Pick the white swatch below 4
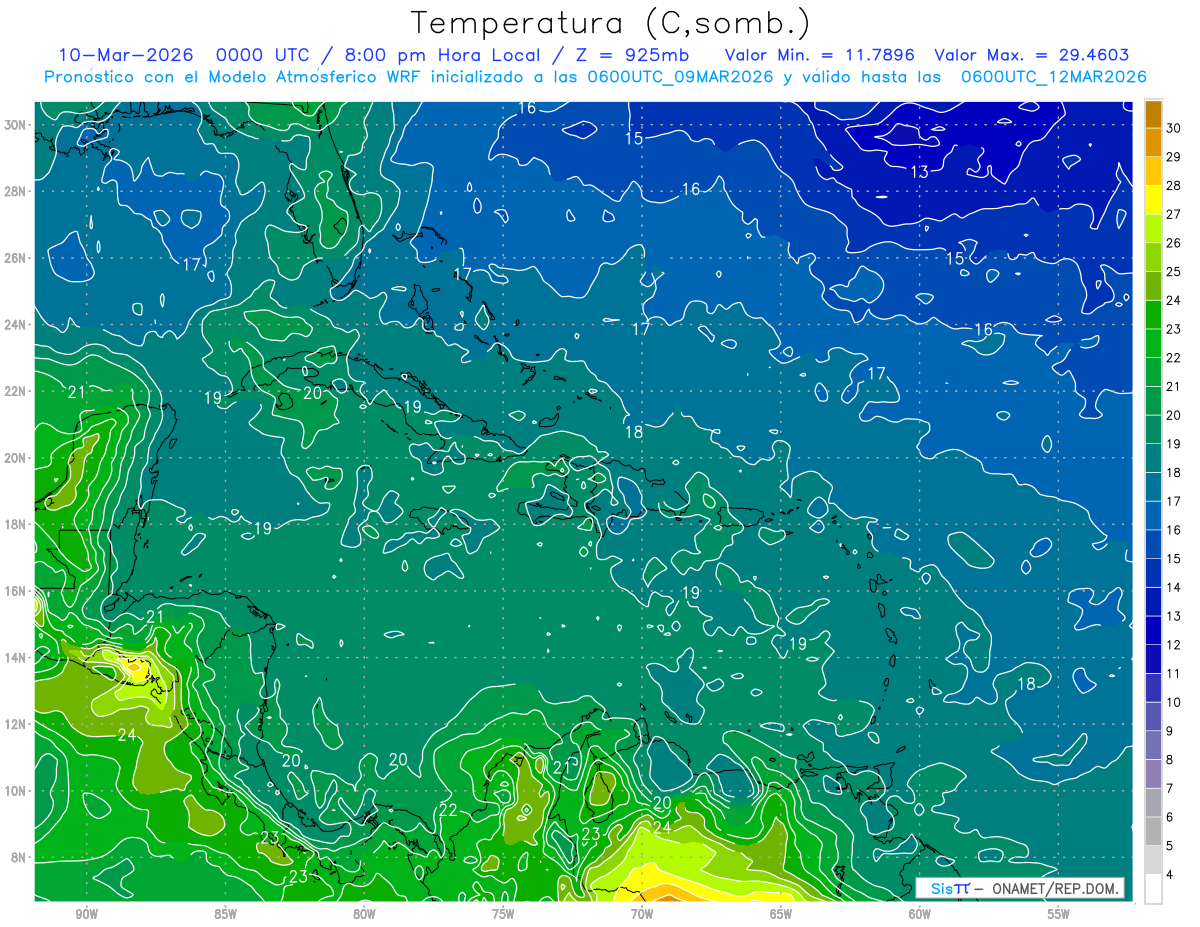Screen dimensions: 1200x927 (x=1153, y=889)
